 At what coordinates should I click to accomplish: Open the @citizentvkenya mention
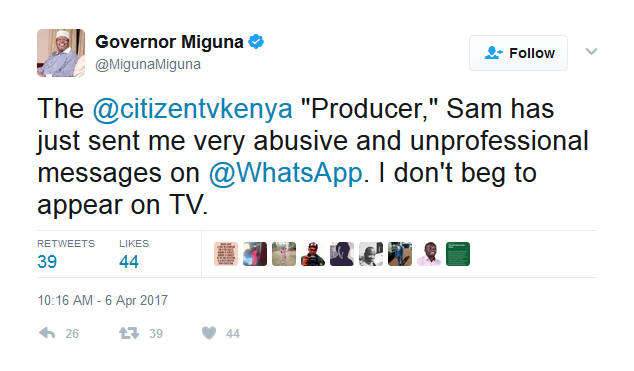(x=192, y=109)
